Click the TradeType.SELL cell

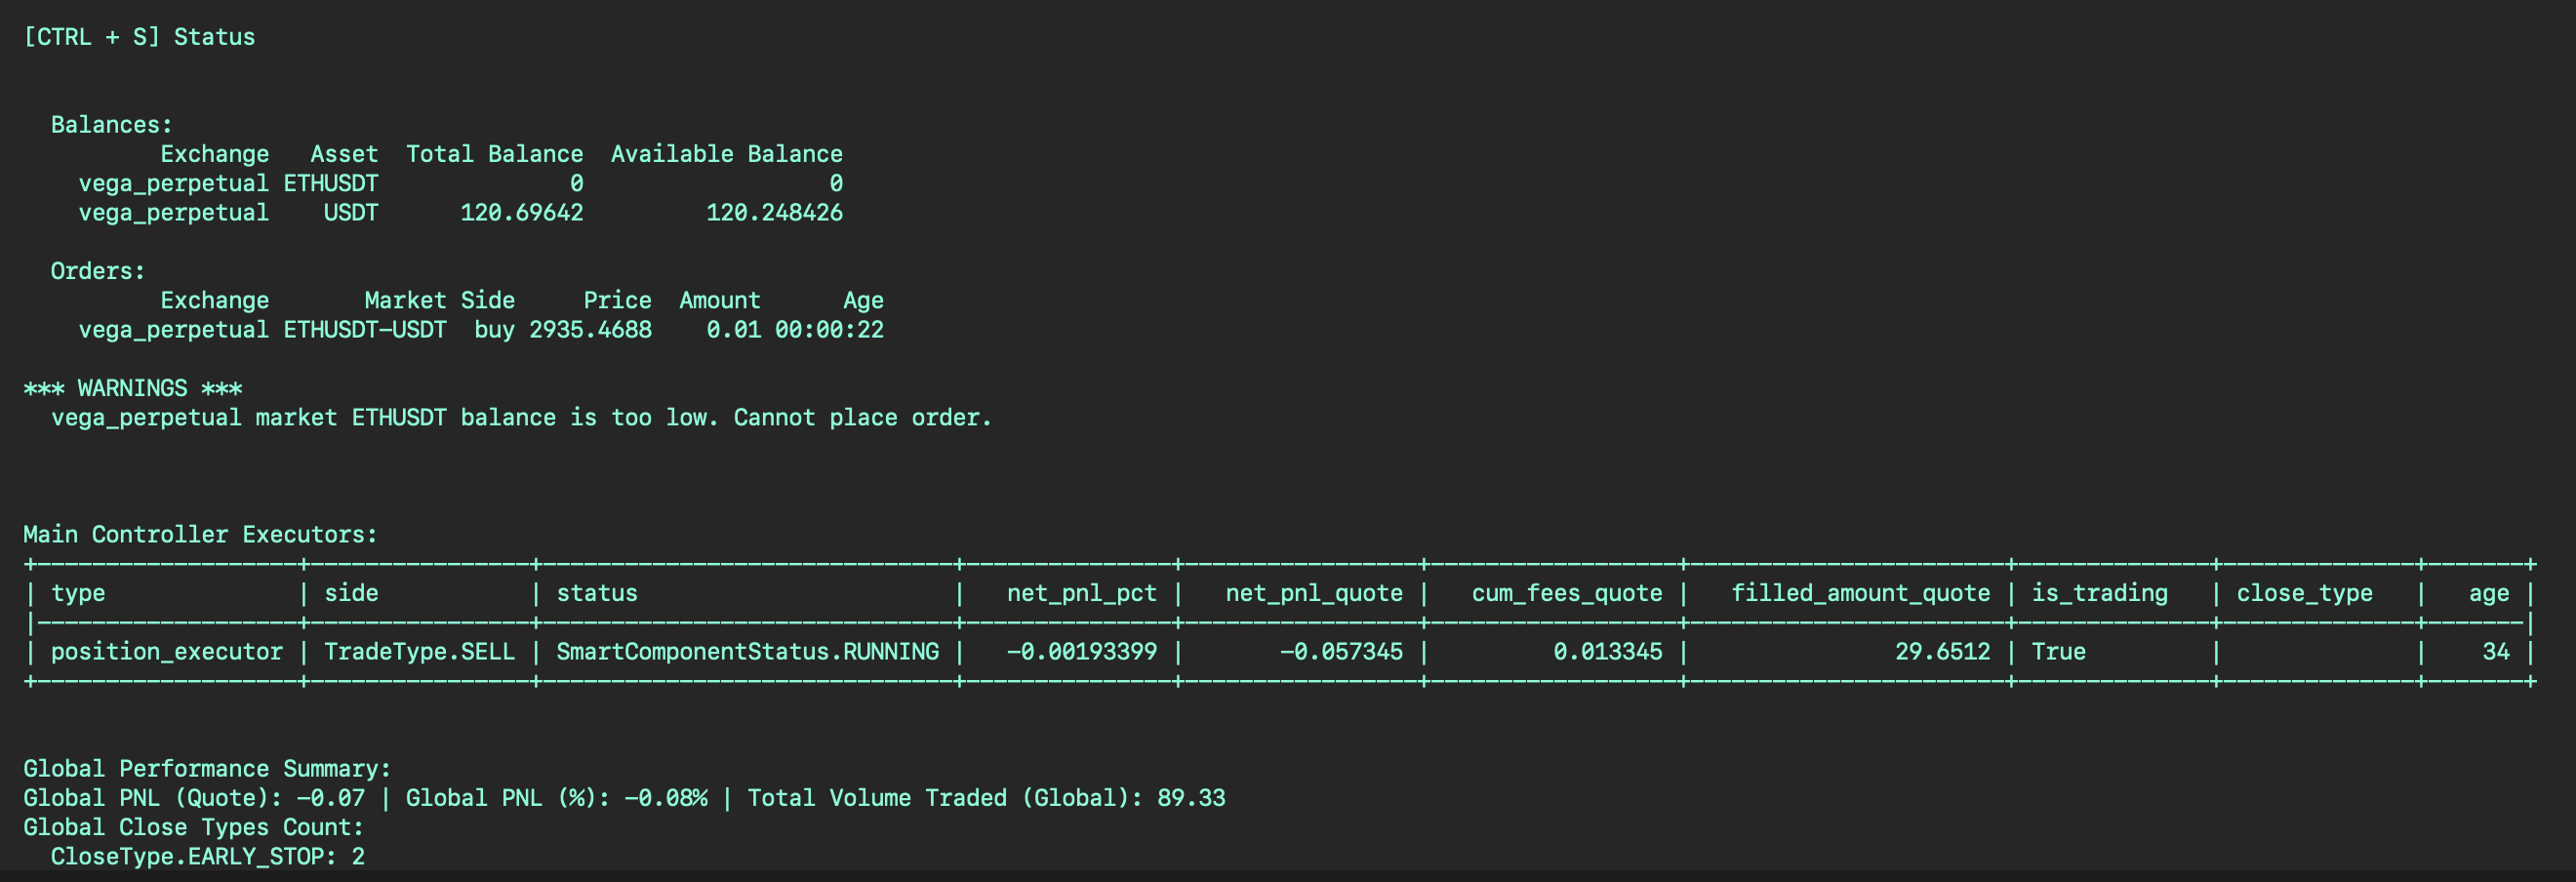coord(419,652)
